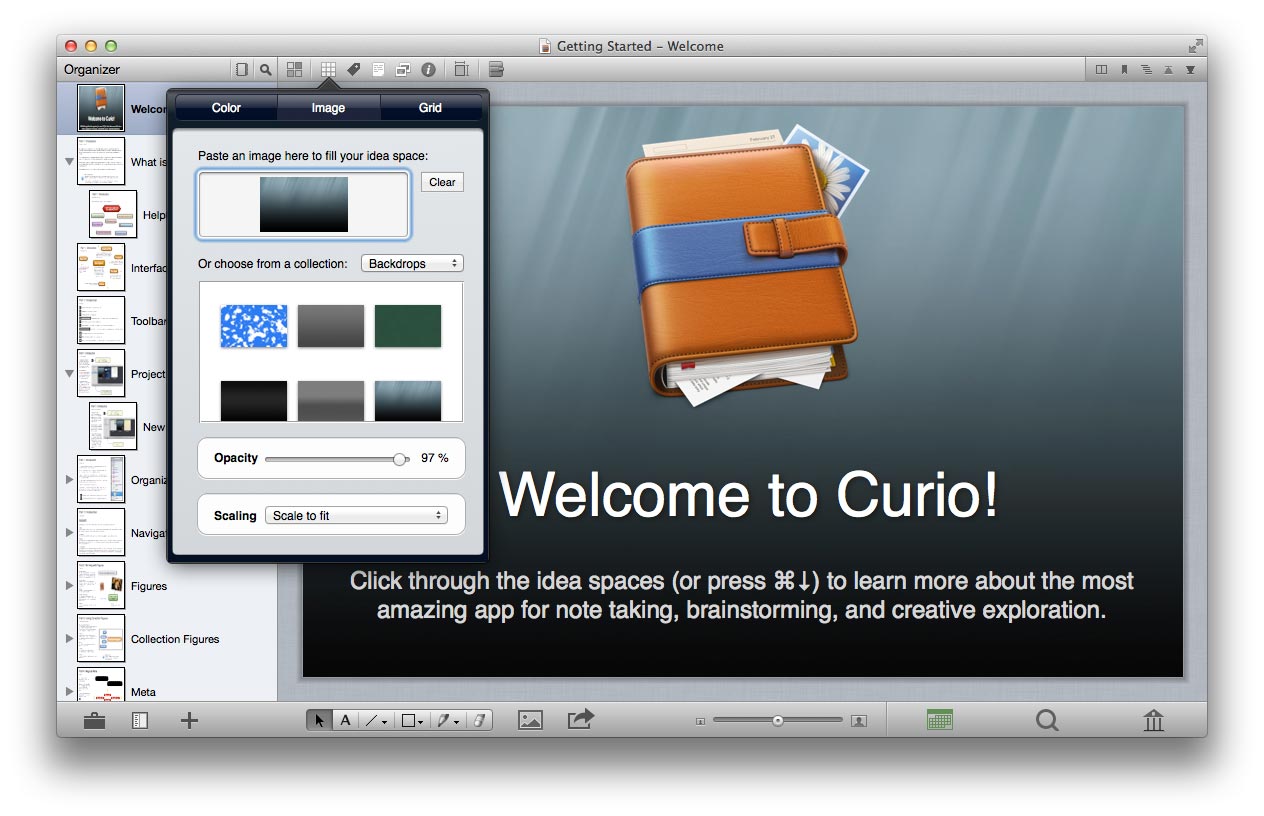Viewport: 1264px width, 816px height.
Task: Click the idea space dimensions icon
Action: 461,70
